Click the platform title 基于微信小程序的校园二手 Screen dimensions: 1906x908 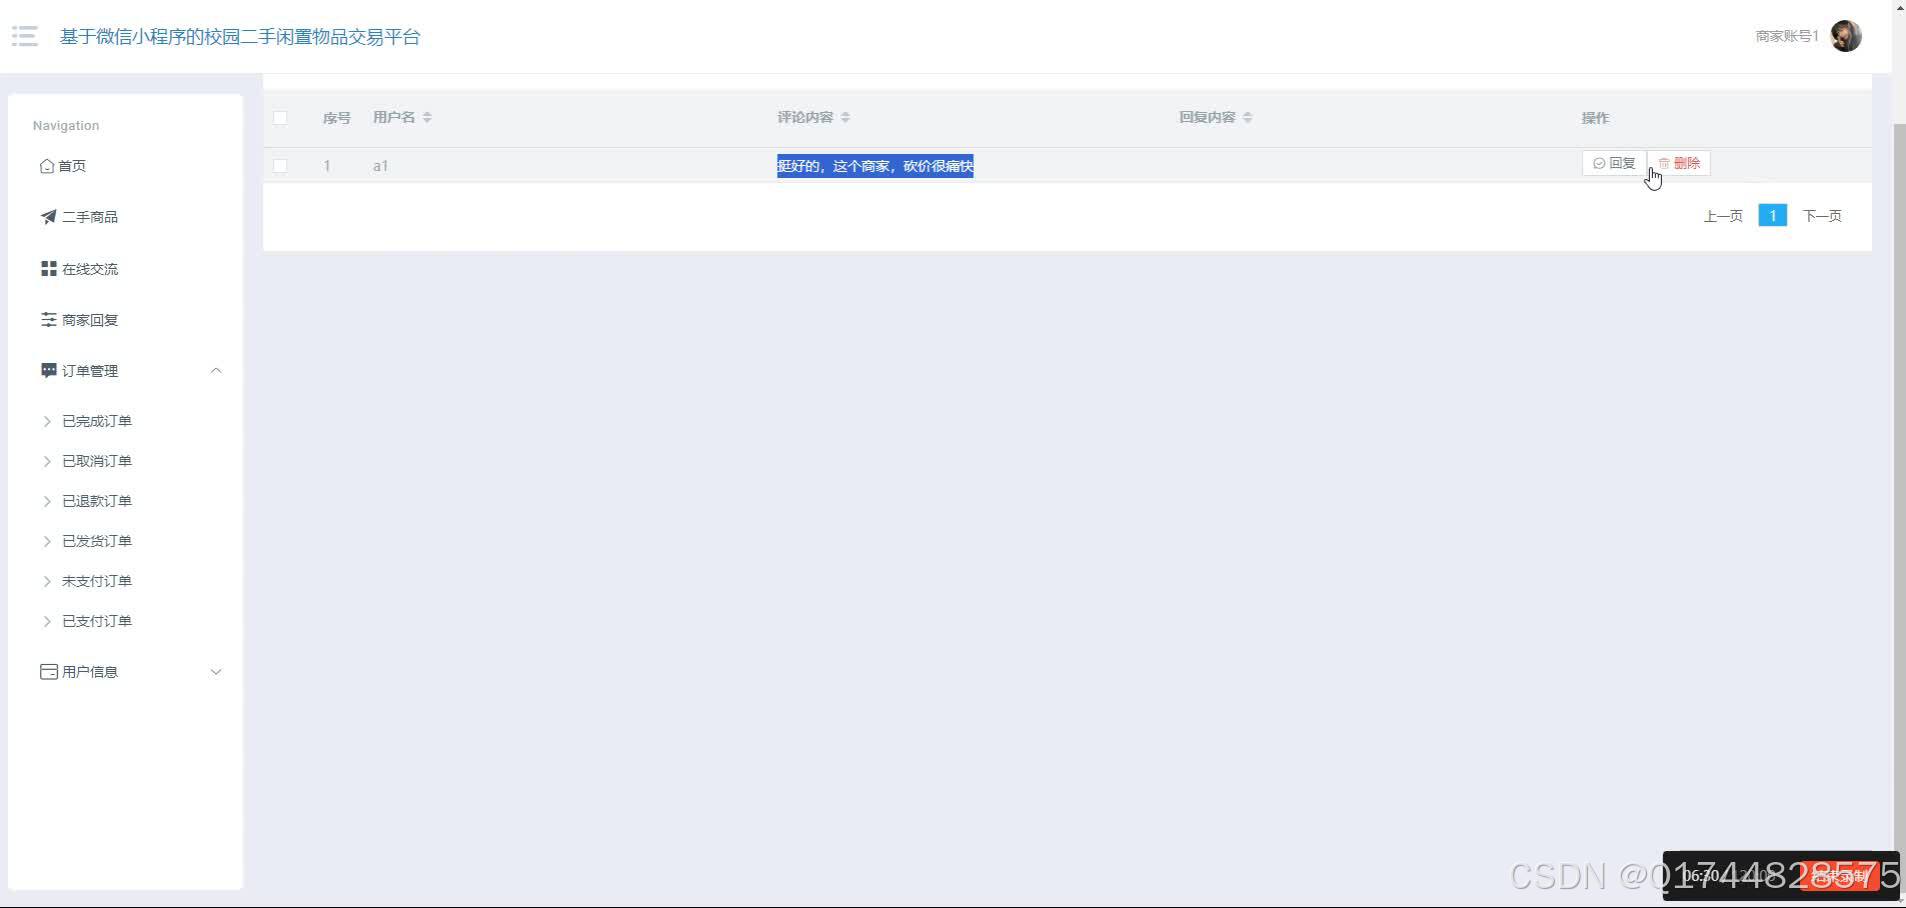(240, 37)
